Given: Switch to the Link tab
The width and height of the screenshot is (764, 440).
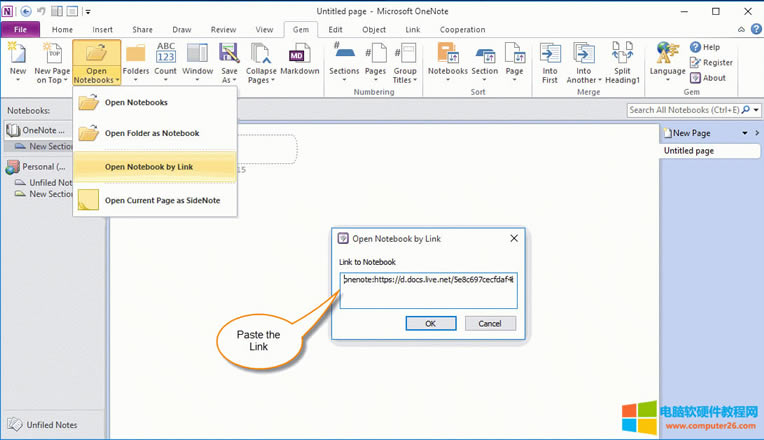Looking at the screenshot, I should (413, 30).
